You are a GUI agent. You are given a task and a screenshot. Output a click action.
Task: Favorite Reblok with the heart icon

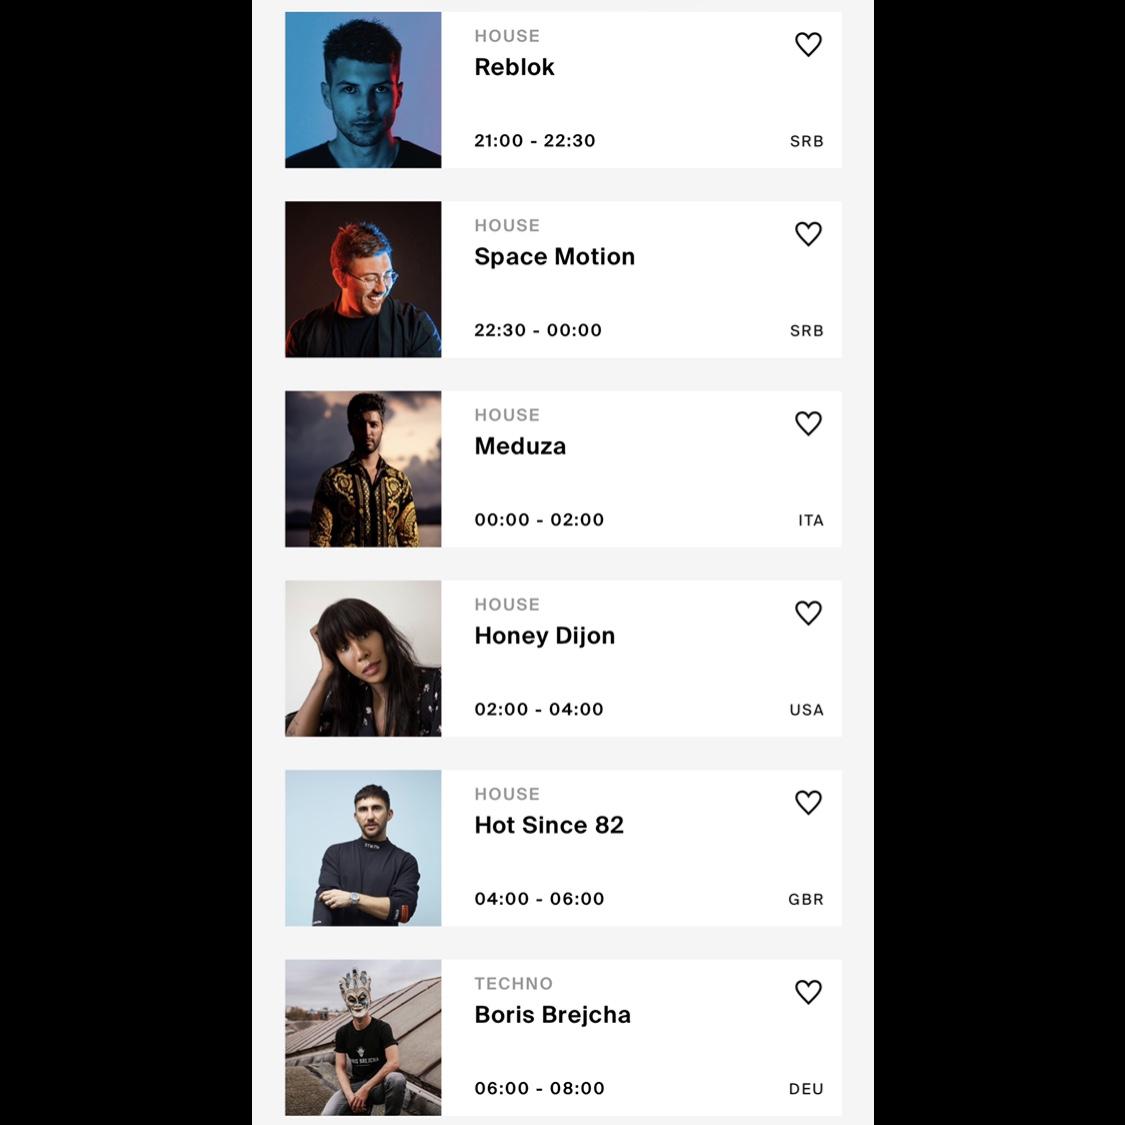[808, 44]
